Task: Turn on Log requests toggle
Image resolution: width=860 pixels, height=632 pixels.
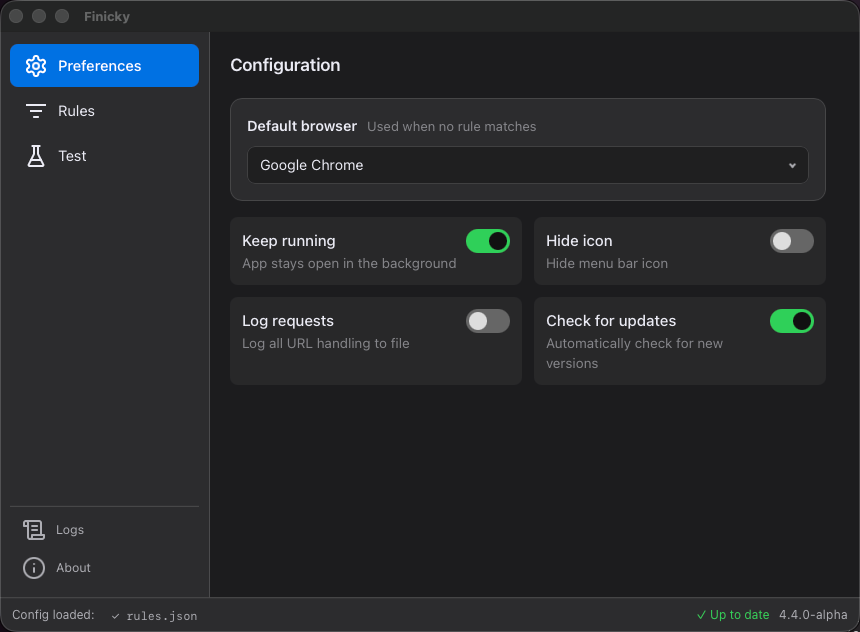Action: click(x=488, y=321)
